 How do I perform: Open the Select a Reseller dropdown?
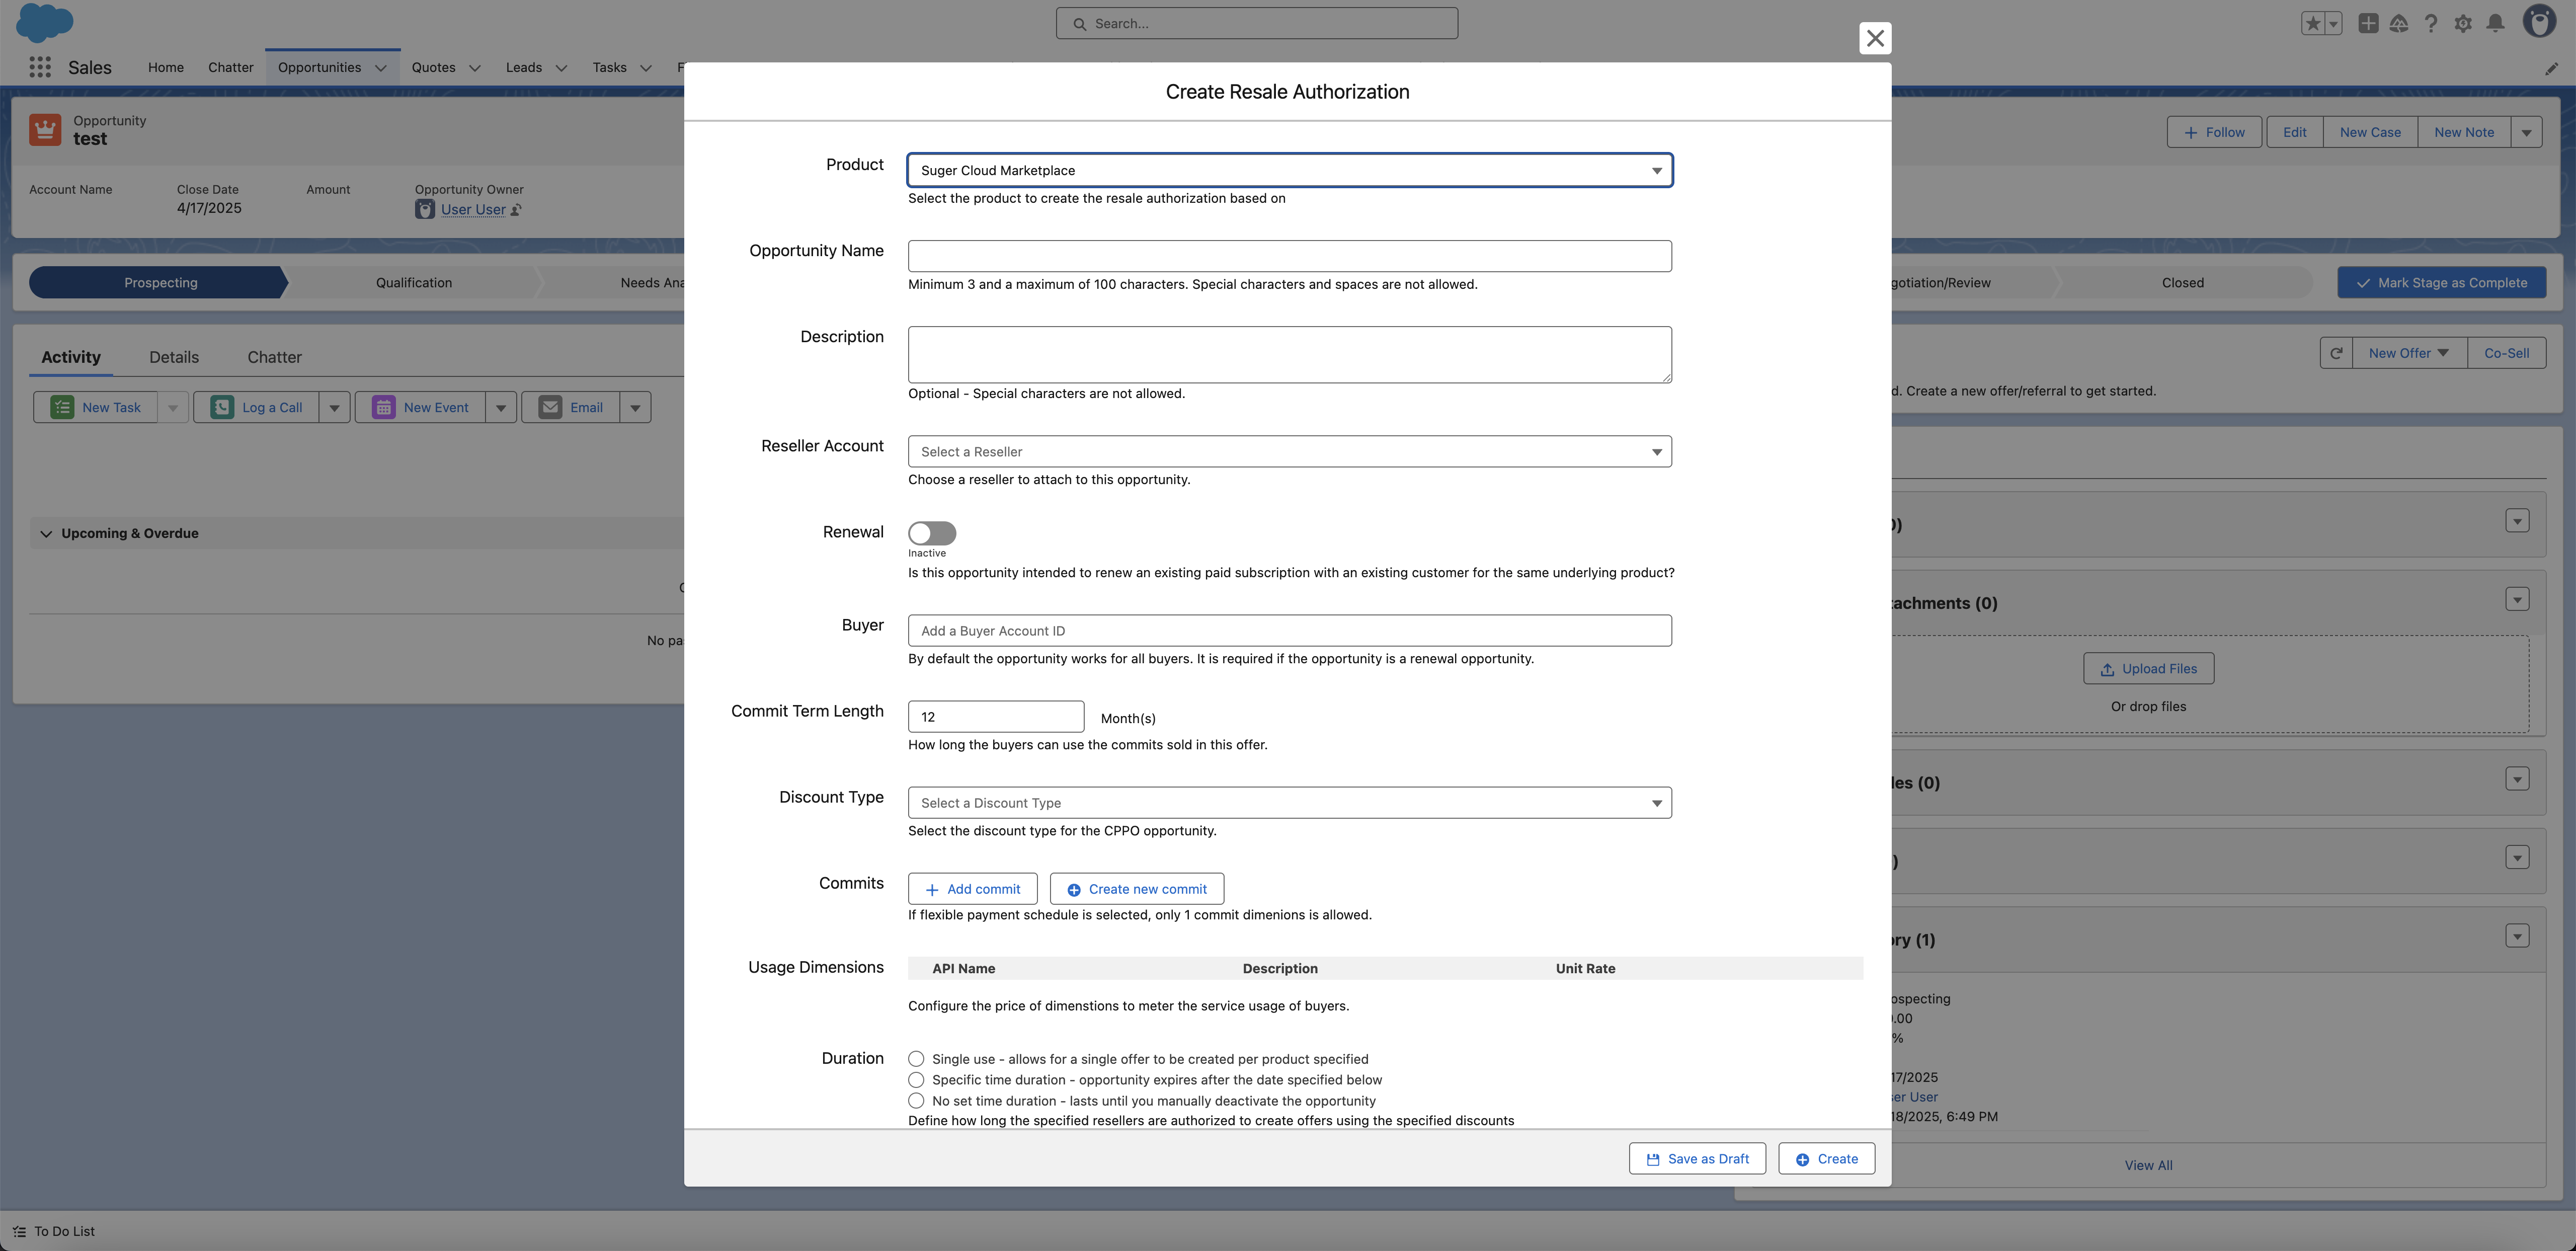point(1289,452)
